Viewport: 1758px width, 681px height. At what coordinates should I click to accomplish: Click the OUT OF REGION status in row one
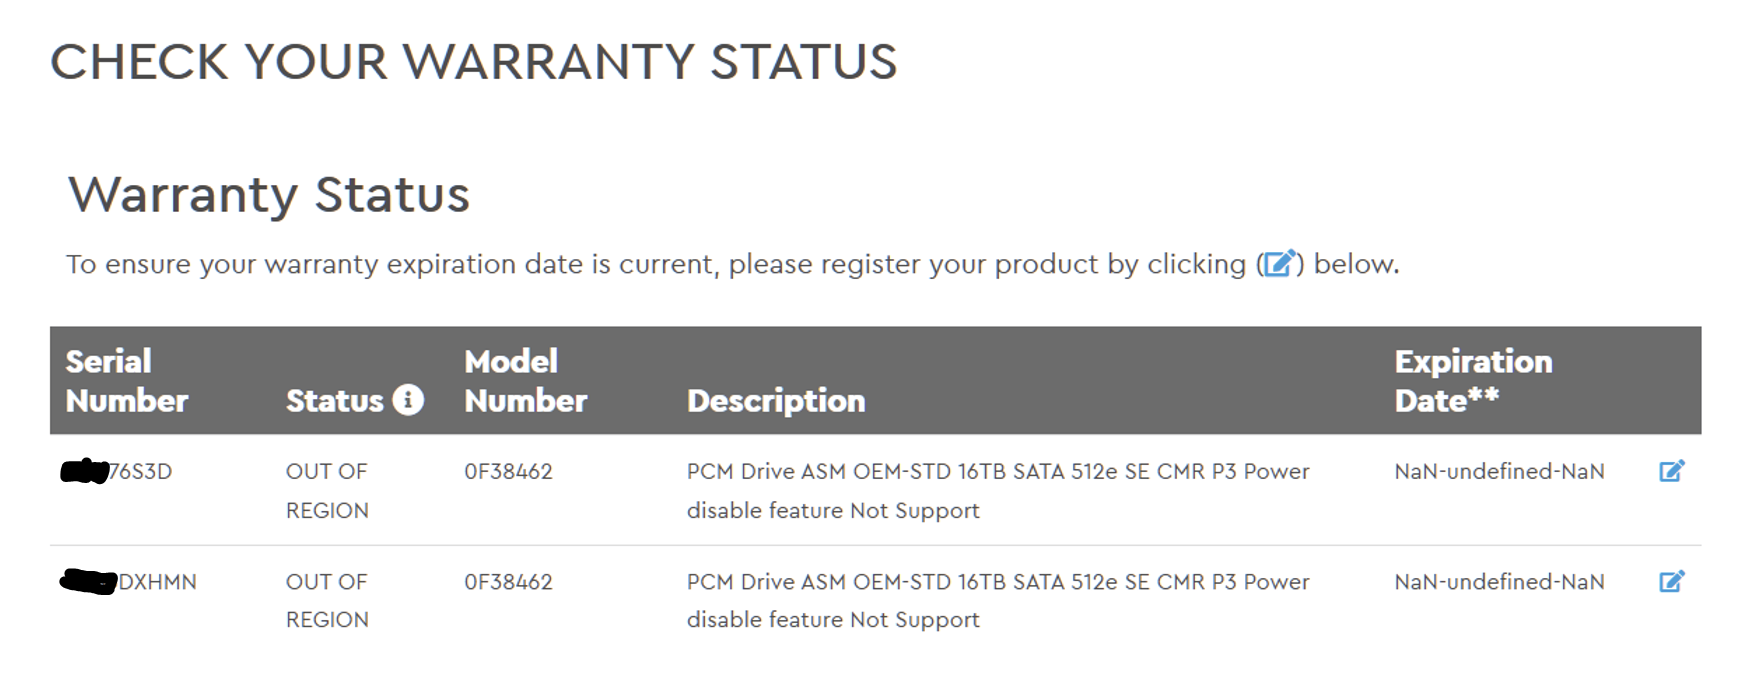325,490
